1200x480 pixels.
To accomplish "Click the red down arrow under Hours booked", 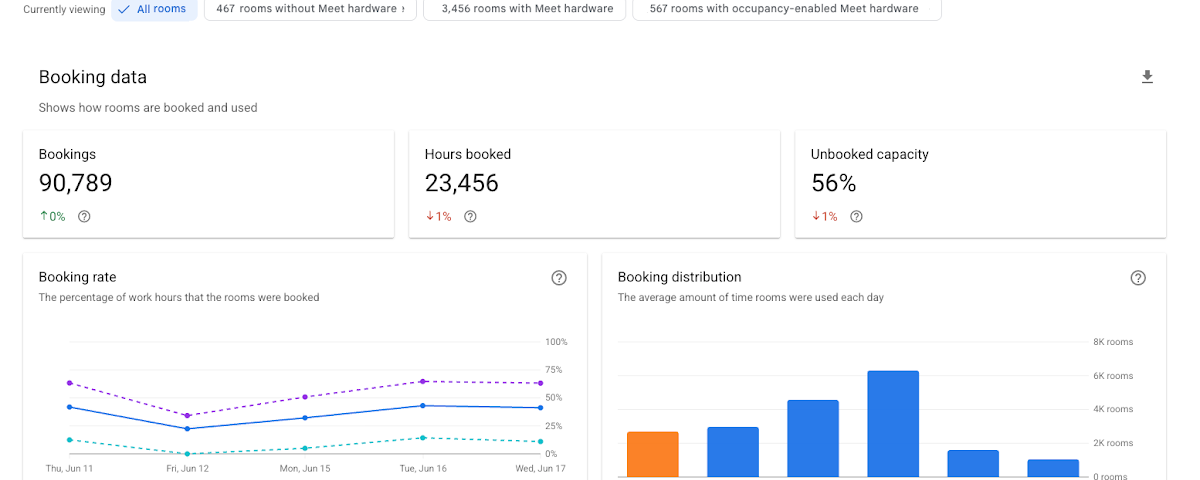I will click(429, 216).
